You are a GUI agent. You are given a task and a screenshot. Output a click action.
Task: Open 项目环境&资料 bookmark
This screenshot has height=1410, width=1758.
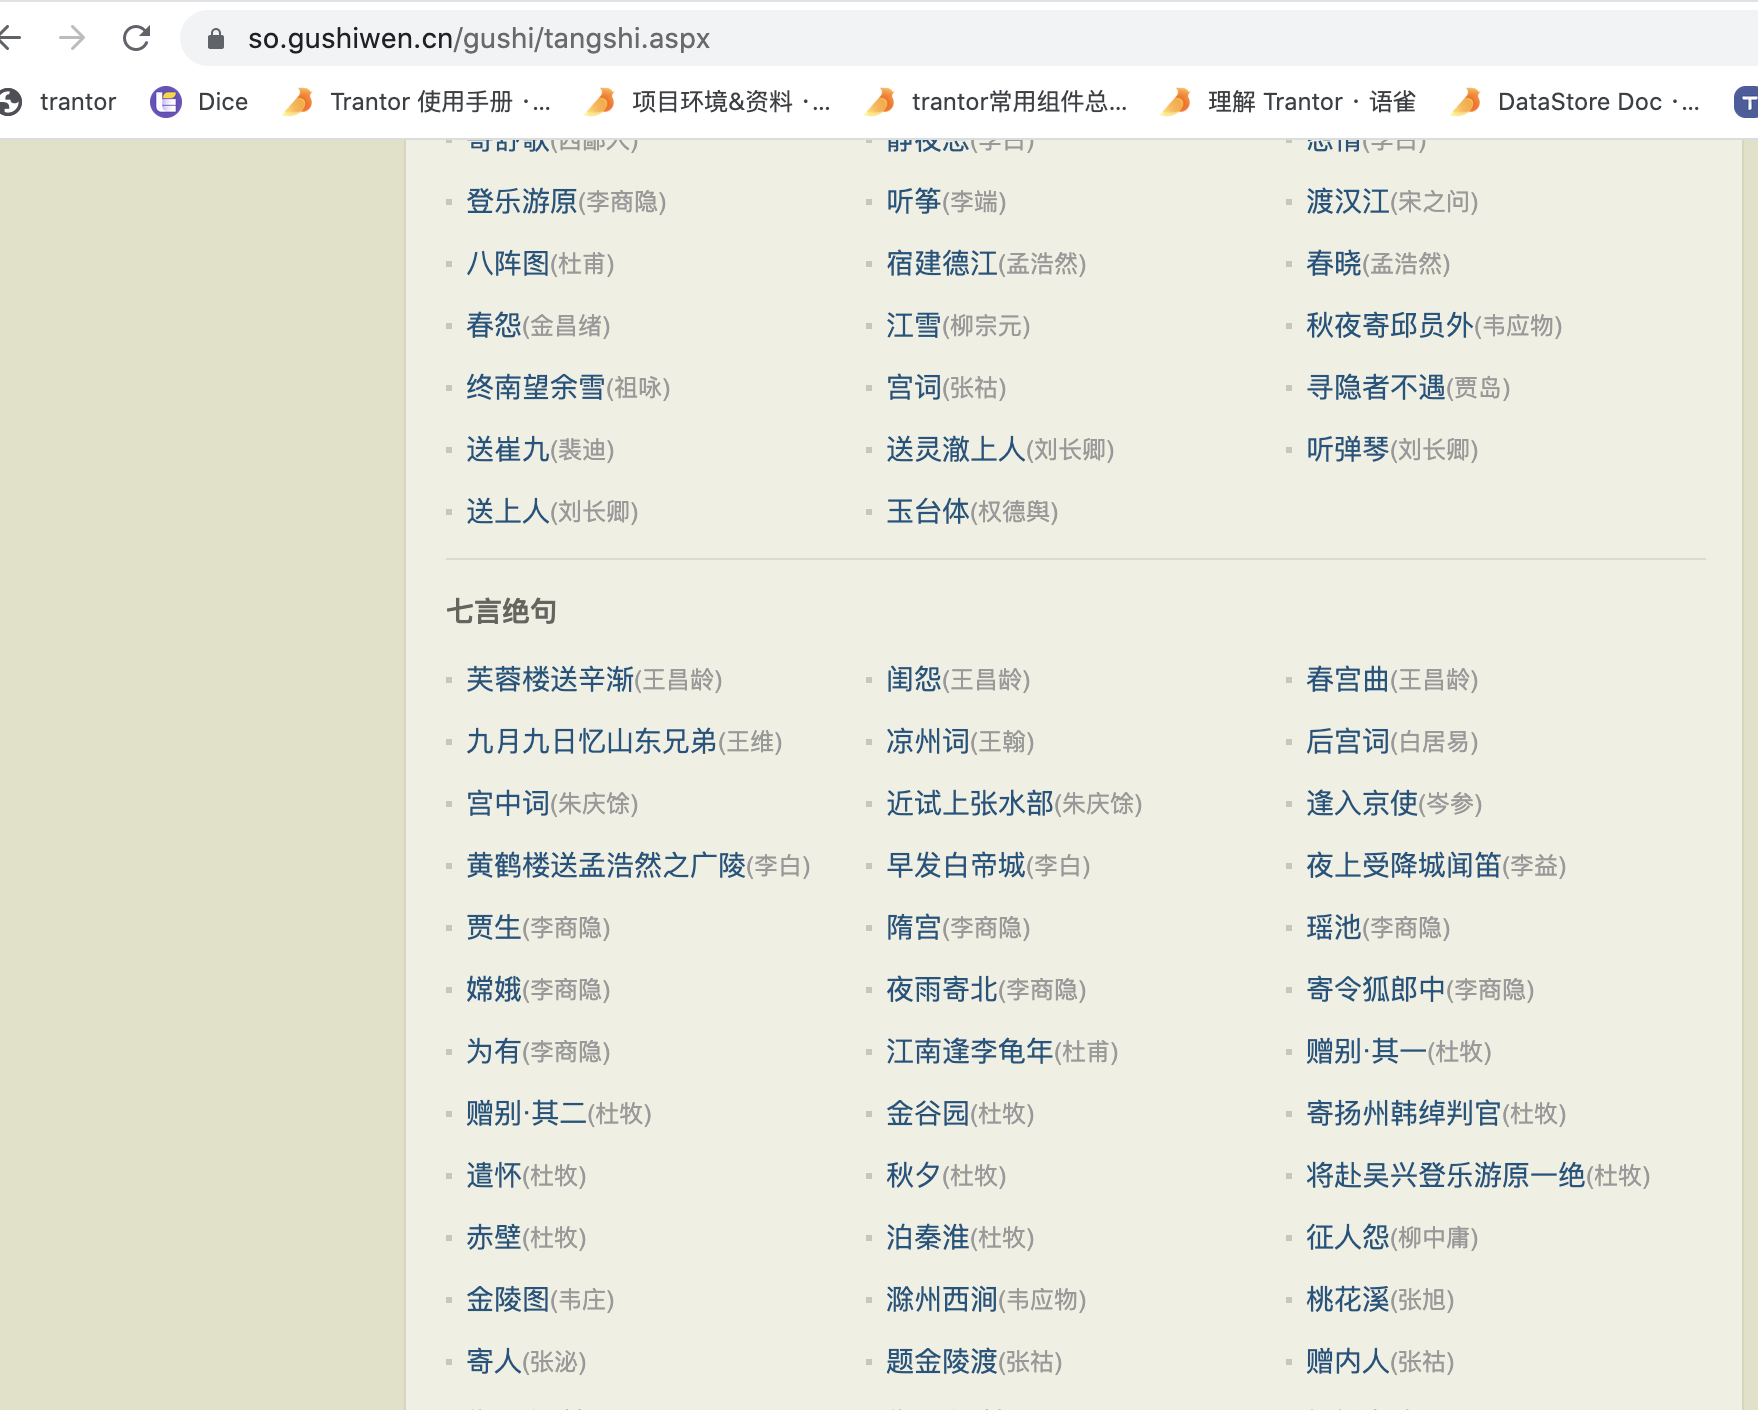709,102
